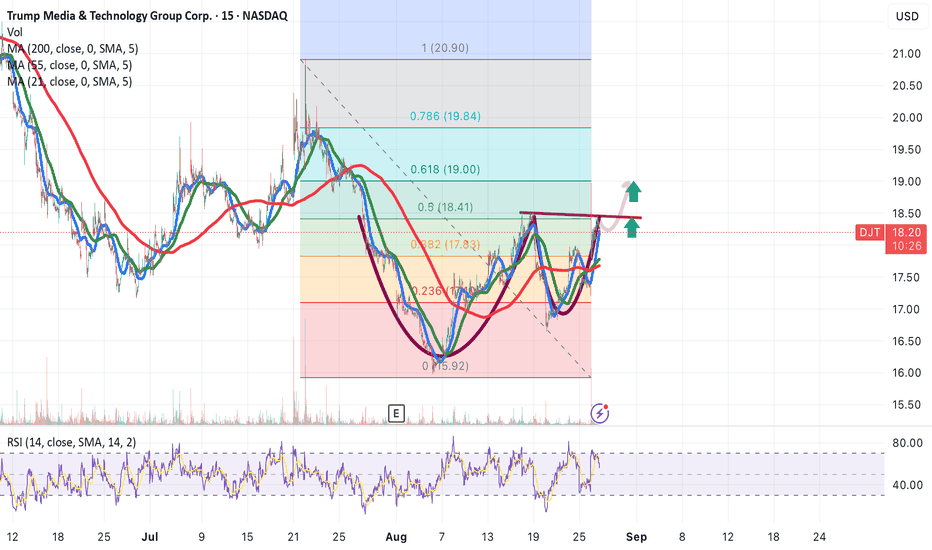Click the 0.382 Fibonacci level label
This screenshot has width=932, height=550.
pos(445,244)
